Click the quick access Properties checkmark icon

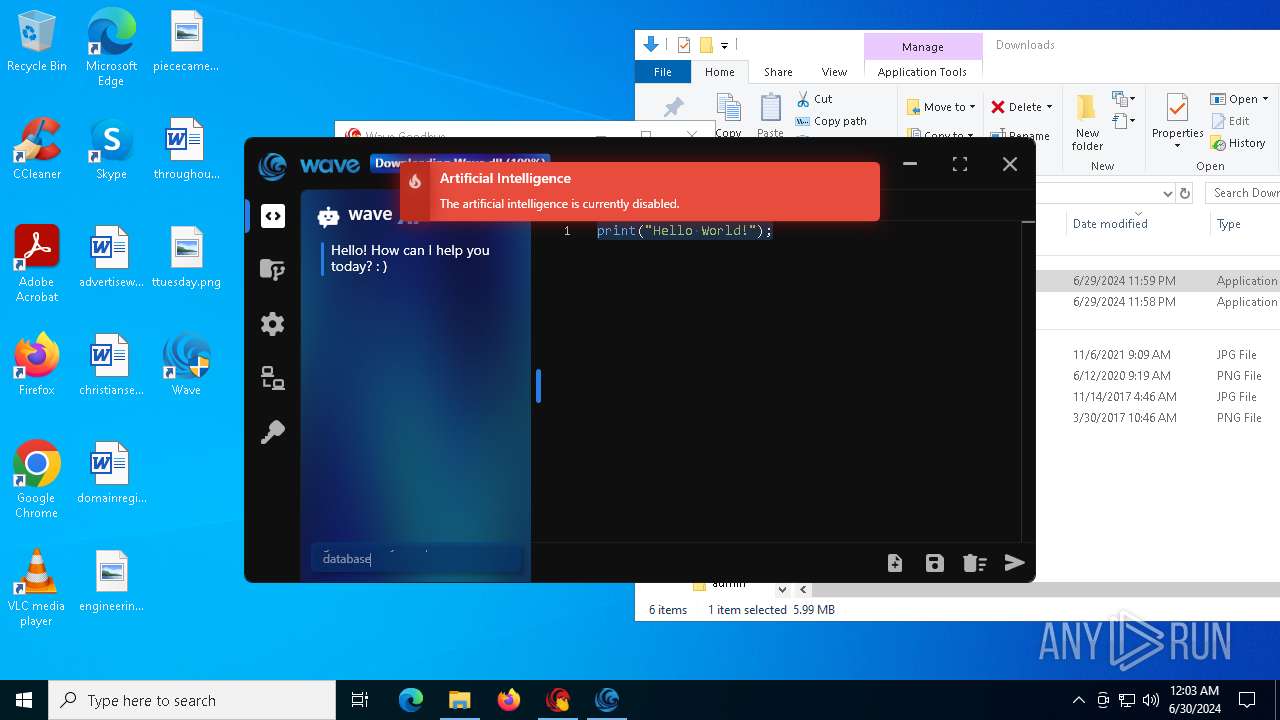pyautogui.click(x=684, y=45)
